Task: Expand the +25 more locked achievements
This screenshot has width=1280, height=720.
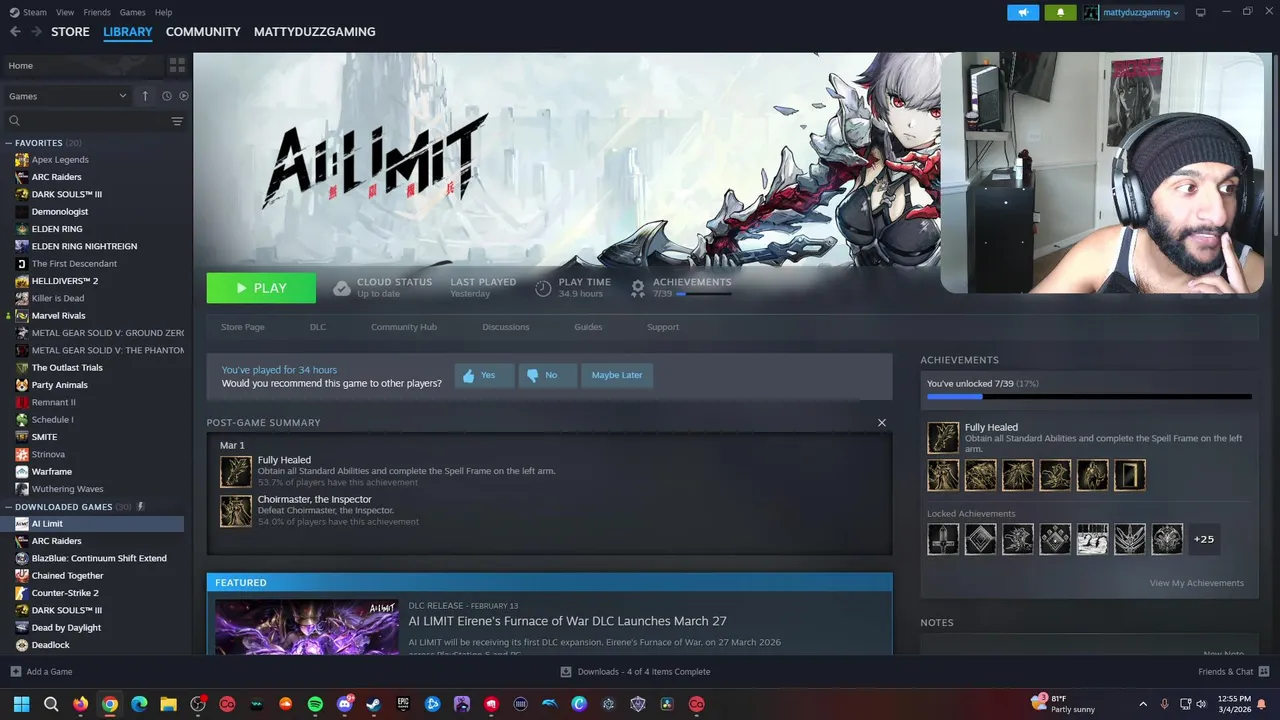Action: tap(1204, 539)
